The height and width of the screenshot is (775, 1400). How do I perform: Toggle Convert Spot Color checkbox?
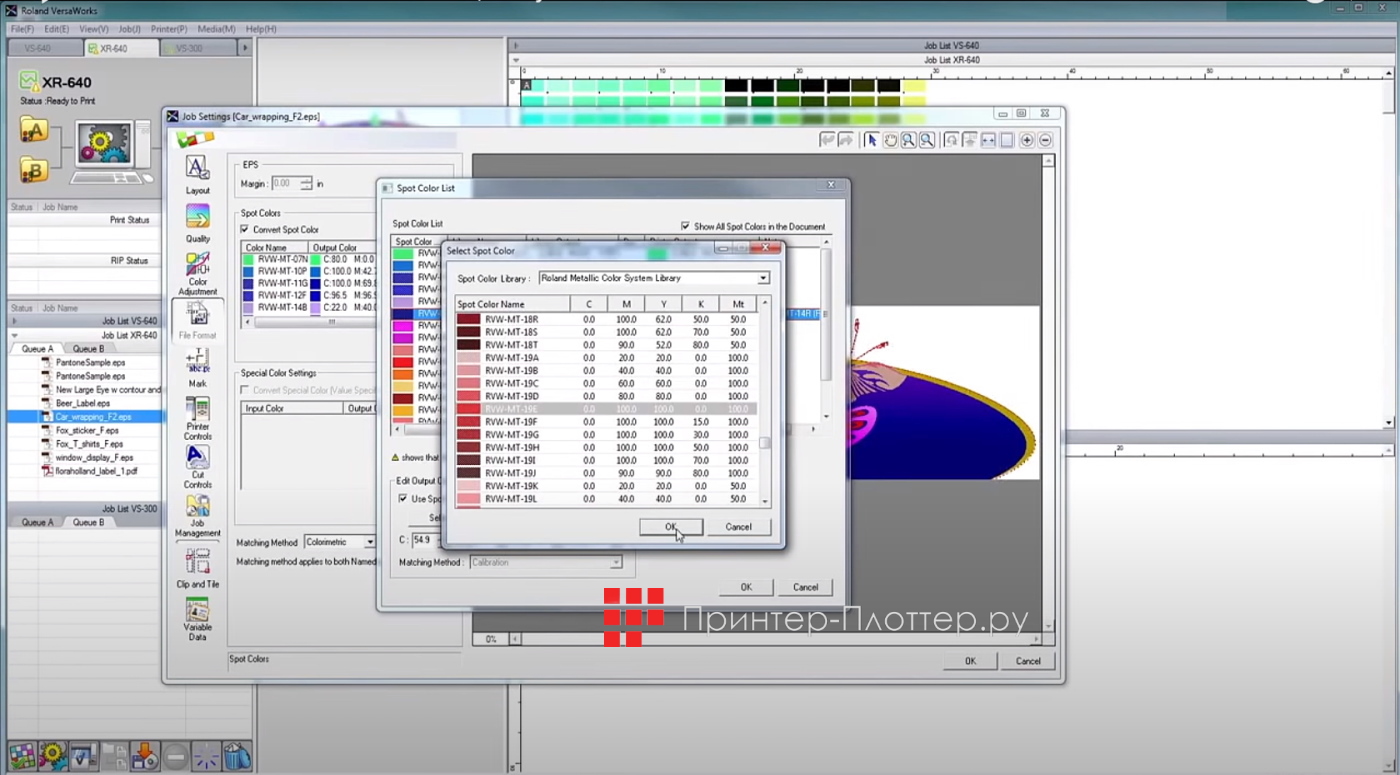pos(245,230)
